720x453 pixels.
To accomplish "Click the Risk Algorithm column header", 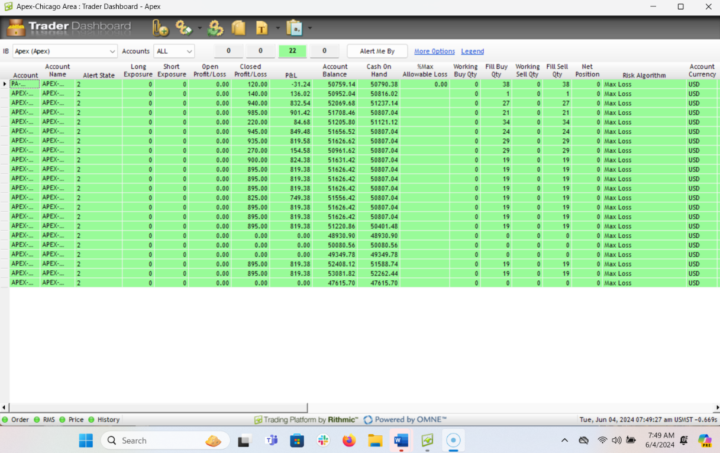I will [x=644, y=75].
